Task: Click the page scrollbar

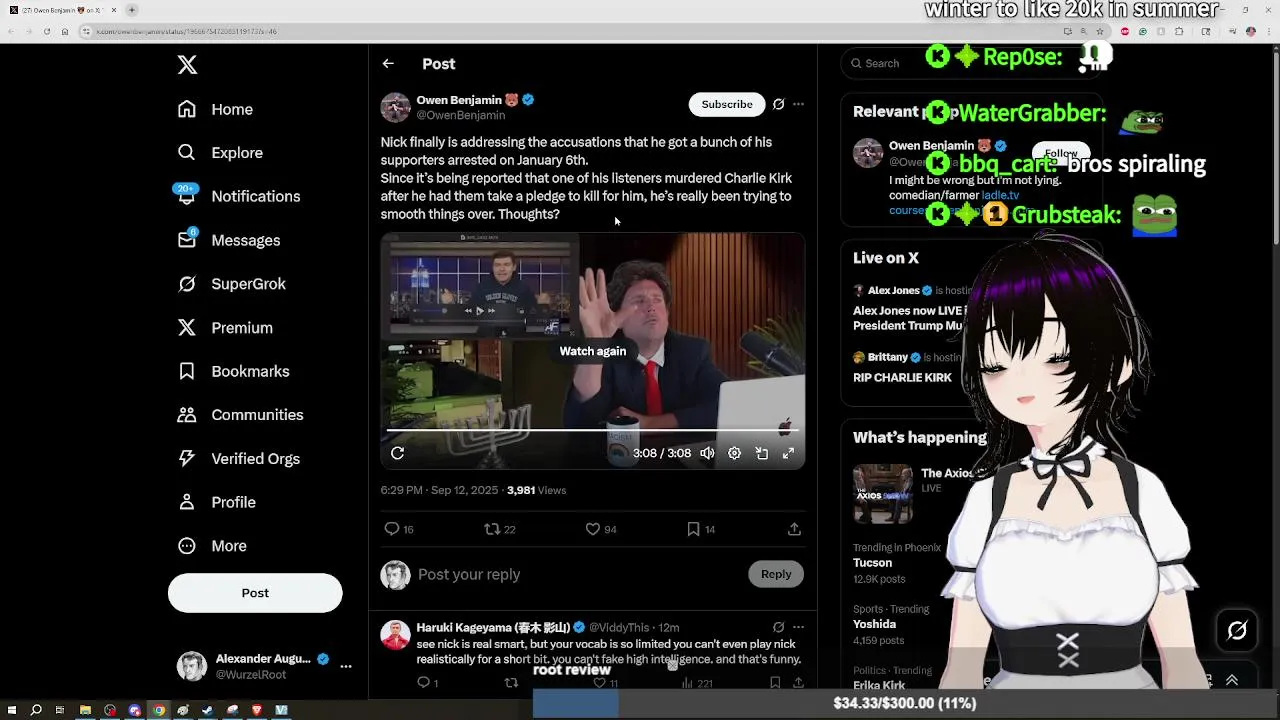Action: (x=1275, y=150)
